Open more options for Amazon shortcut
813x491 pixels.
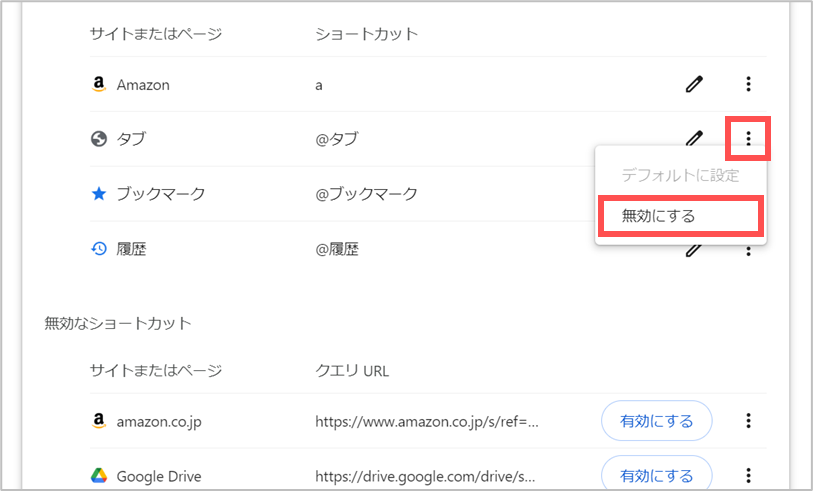point(748,84)
